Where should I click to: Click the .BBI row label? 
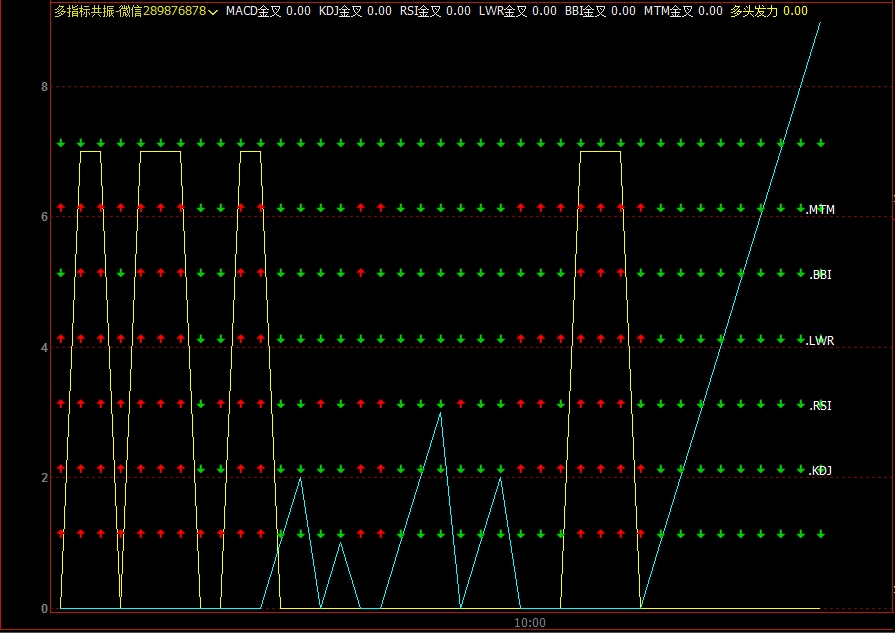click(x=820, y=274)
